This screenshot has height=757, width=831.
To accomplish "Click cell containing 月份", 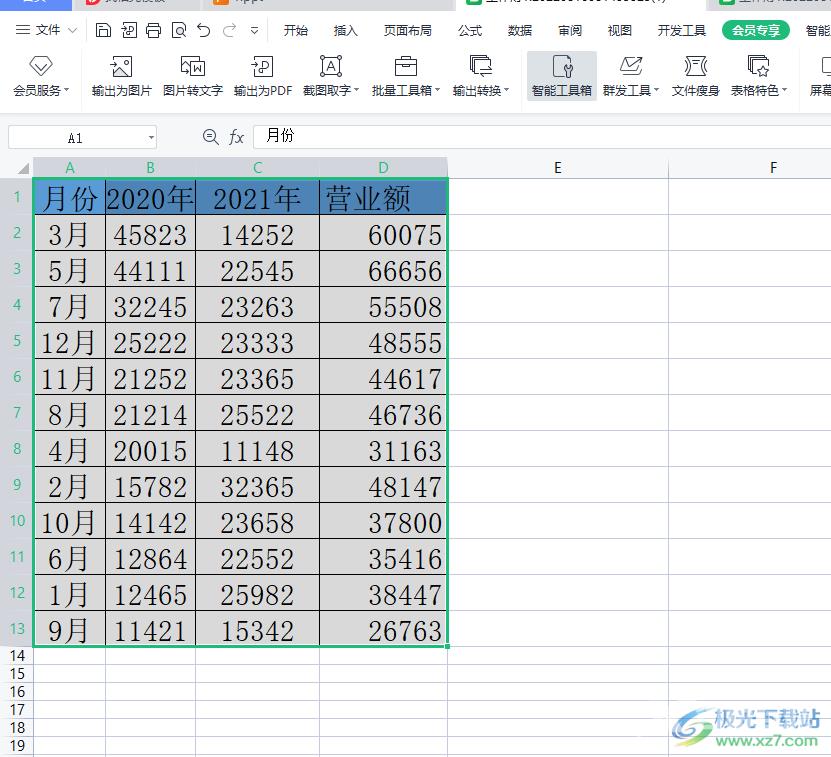I will coord(69,197).
